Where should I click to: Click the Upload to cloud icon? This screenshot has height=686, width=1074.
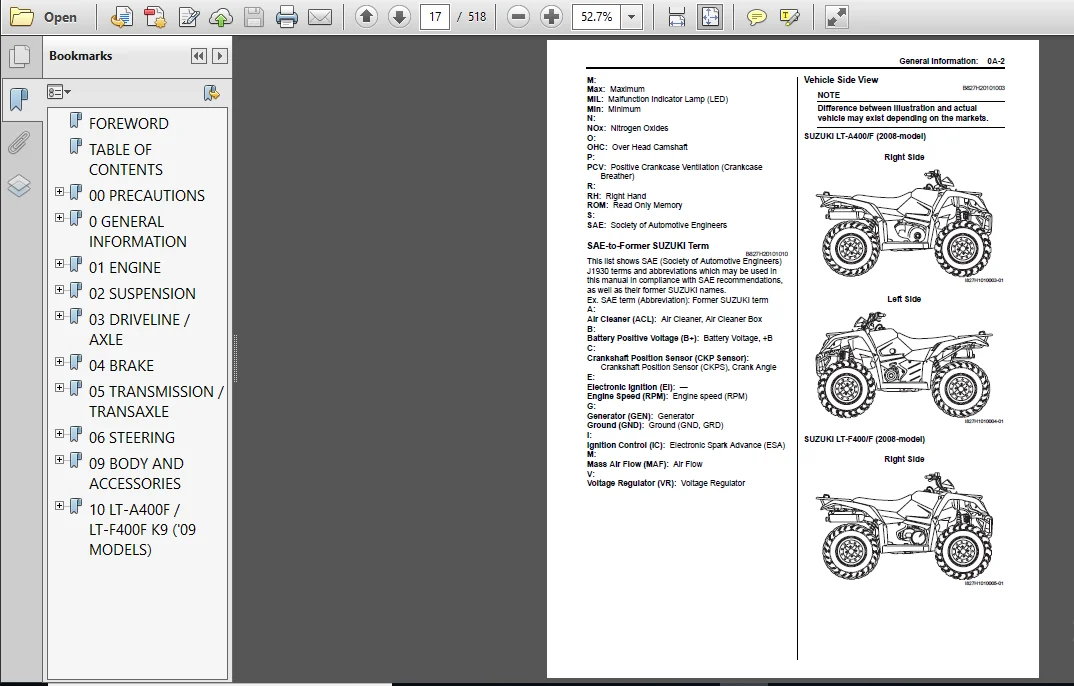coord(221,17)
